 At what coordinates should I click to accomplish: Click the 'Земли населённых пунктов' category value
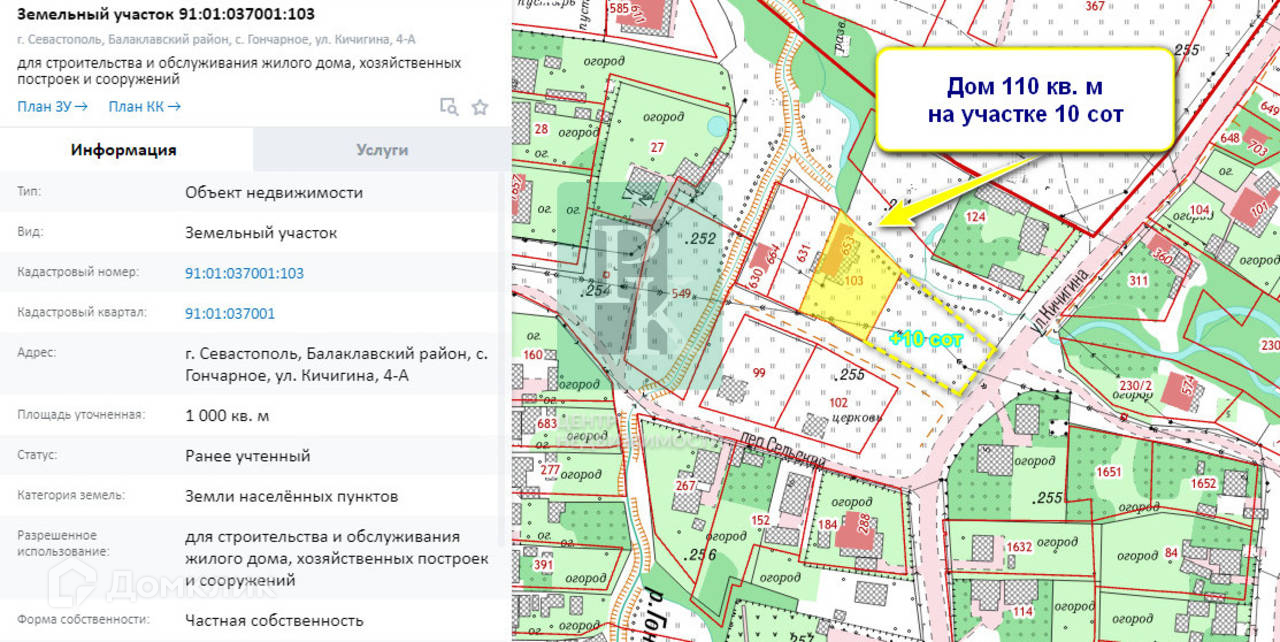tap(292, 496)
